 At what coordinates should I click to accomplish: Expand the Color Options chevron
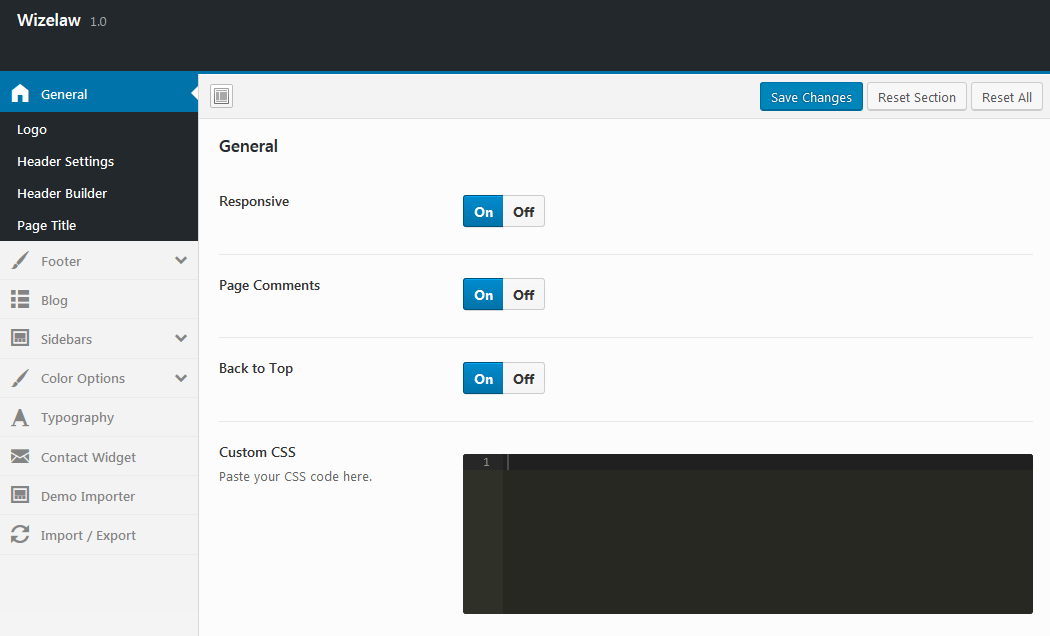click(181, 378)
